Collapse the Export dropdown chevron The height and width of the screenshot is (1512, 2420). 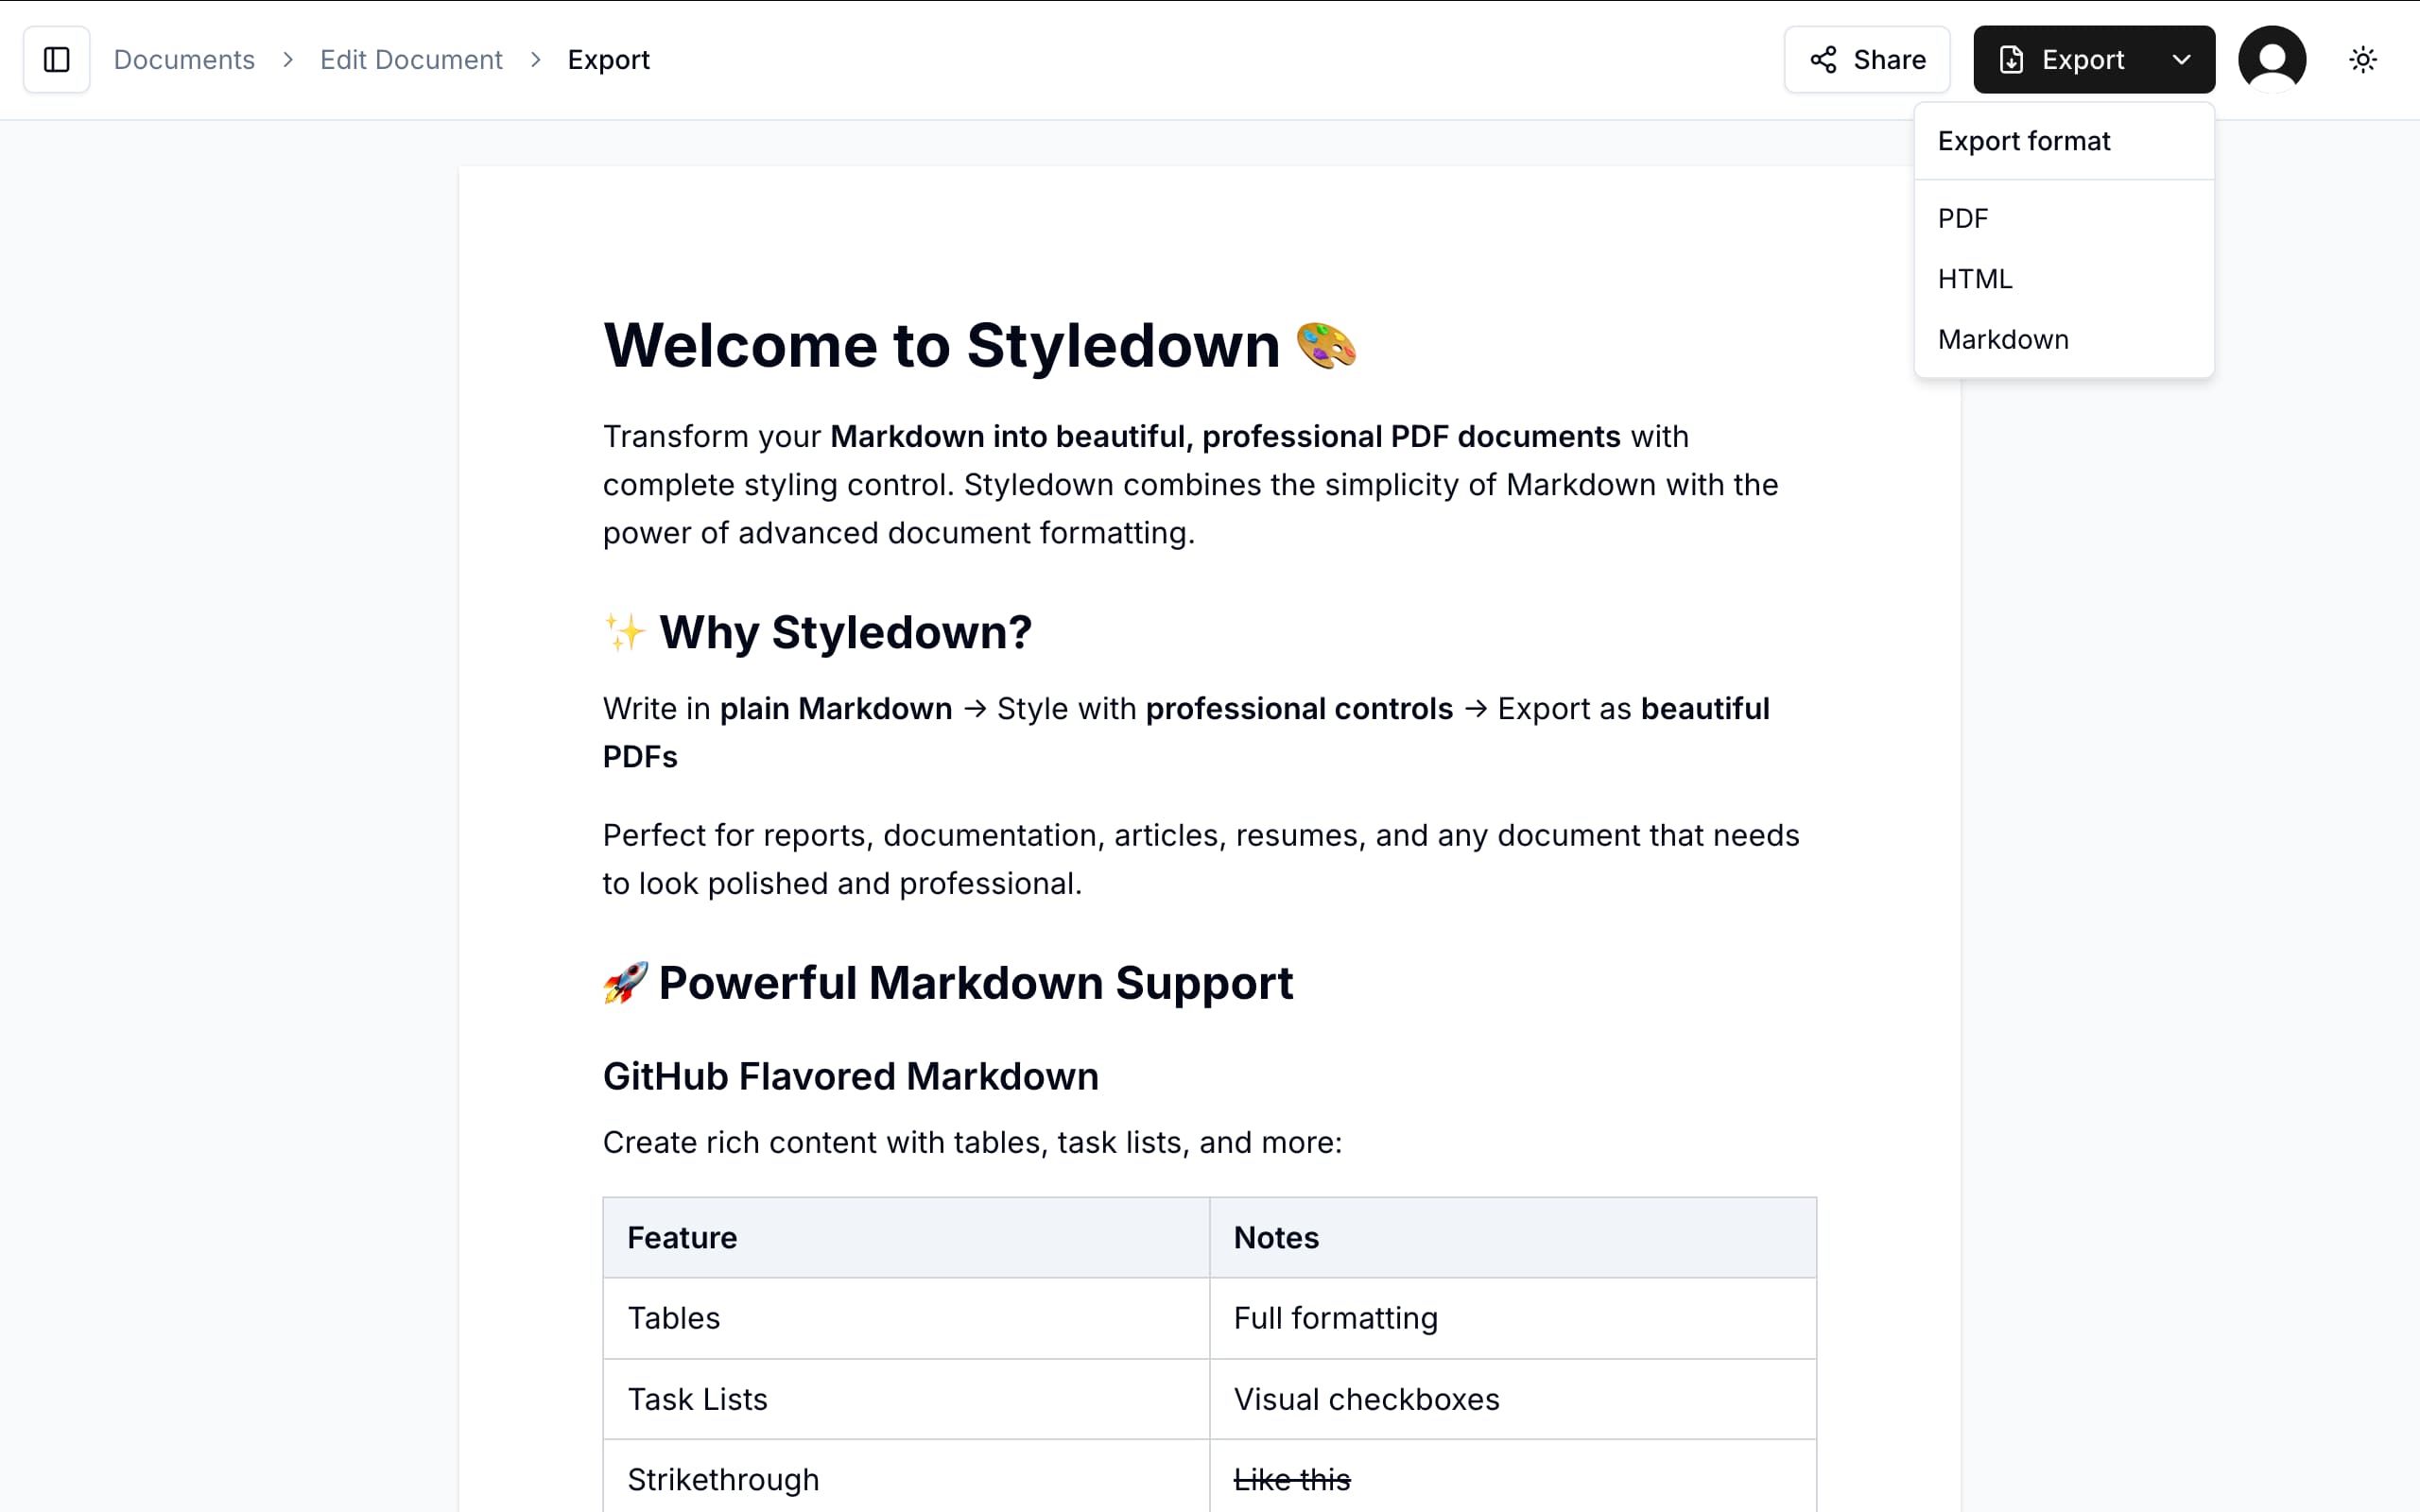point(2181,60)
